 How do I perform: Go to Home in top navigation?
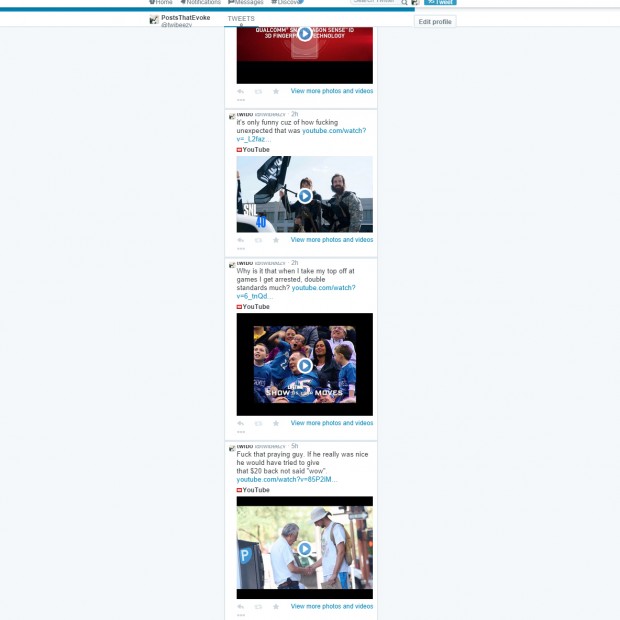point(161,2)
